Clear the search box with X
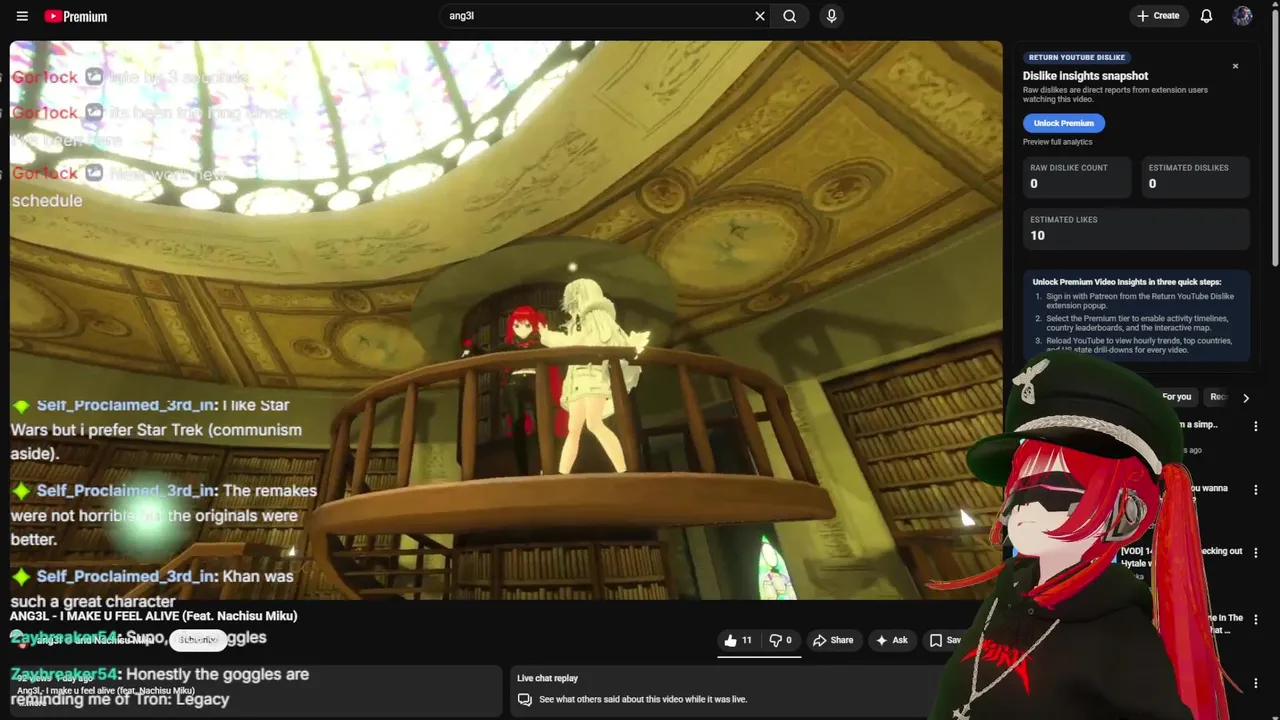Viewport: 1280px width, 720px height. pyautogui.click(x=760, y=16)
